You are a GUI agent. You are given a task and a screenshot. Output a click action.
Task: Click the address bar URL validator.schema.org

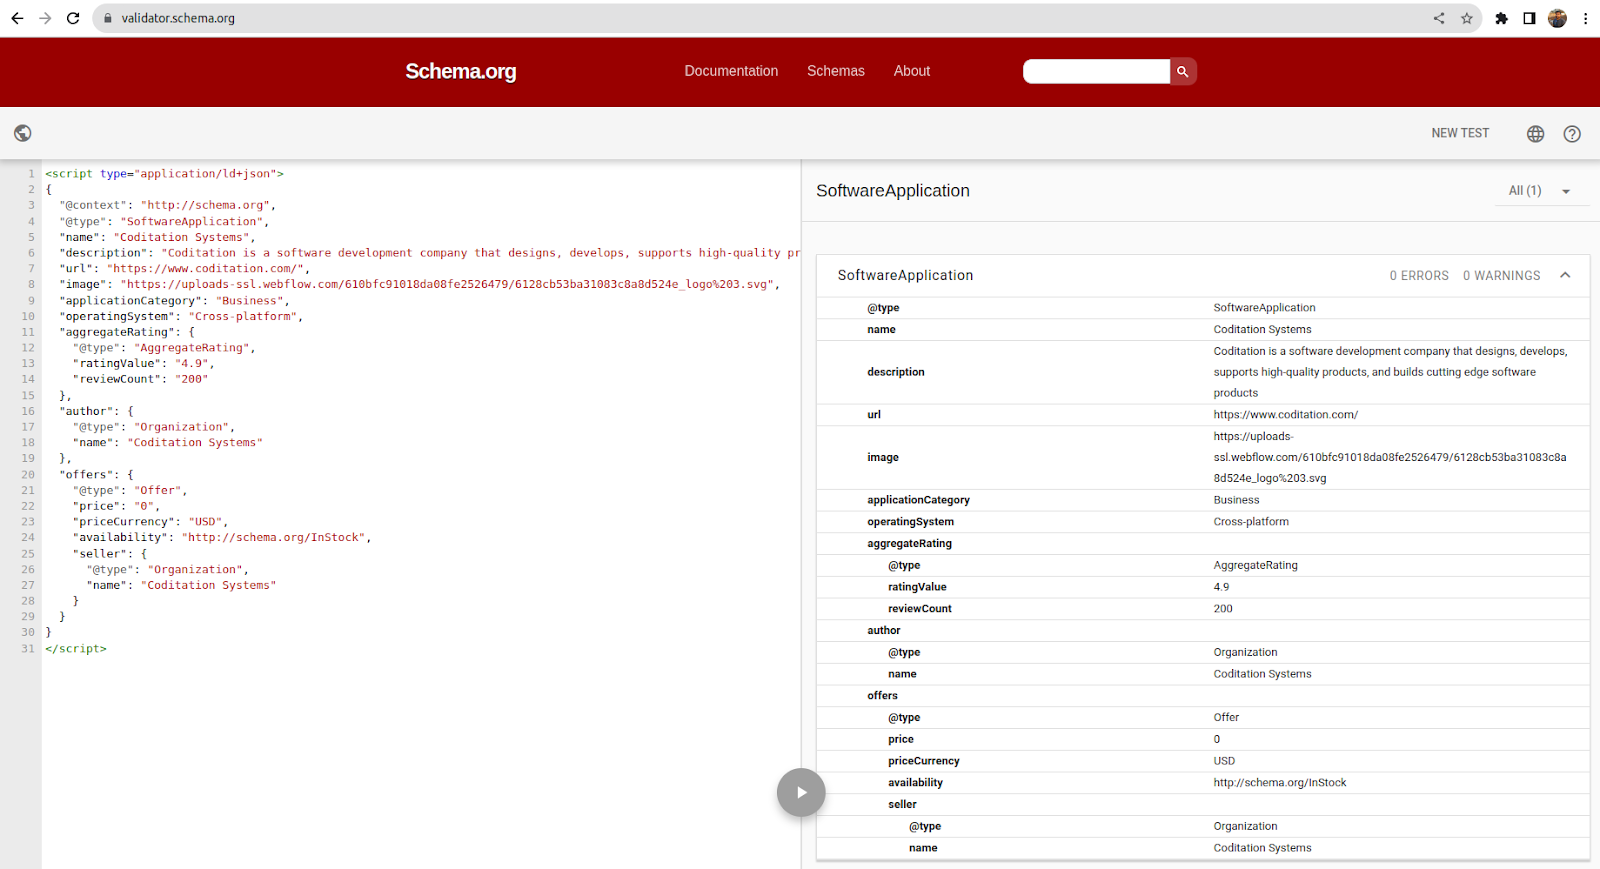pyautogui.click(x=178, y=18)
